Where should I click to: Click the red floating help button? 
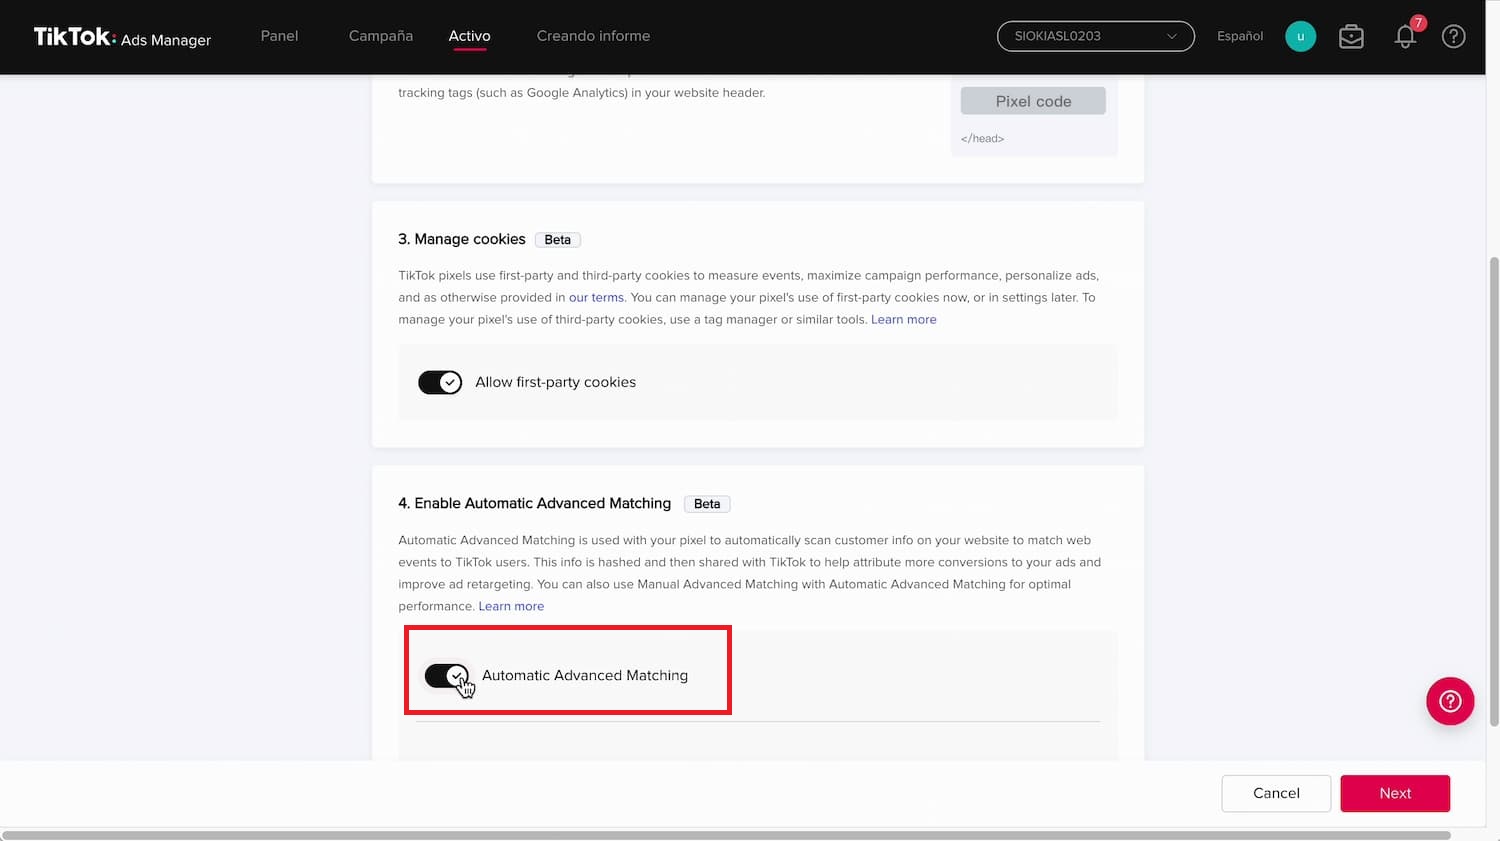(x=1450, y=702)
